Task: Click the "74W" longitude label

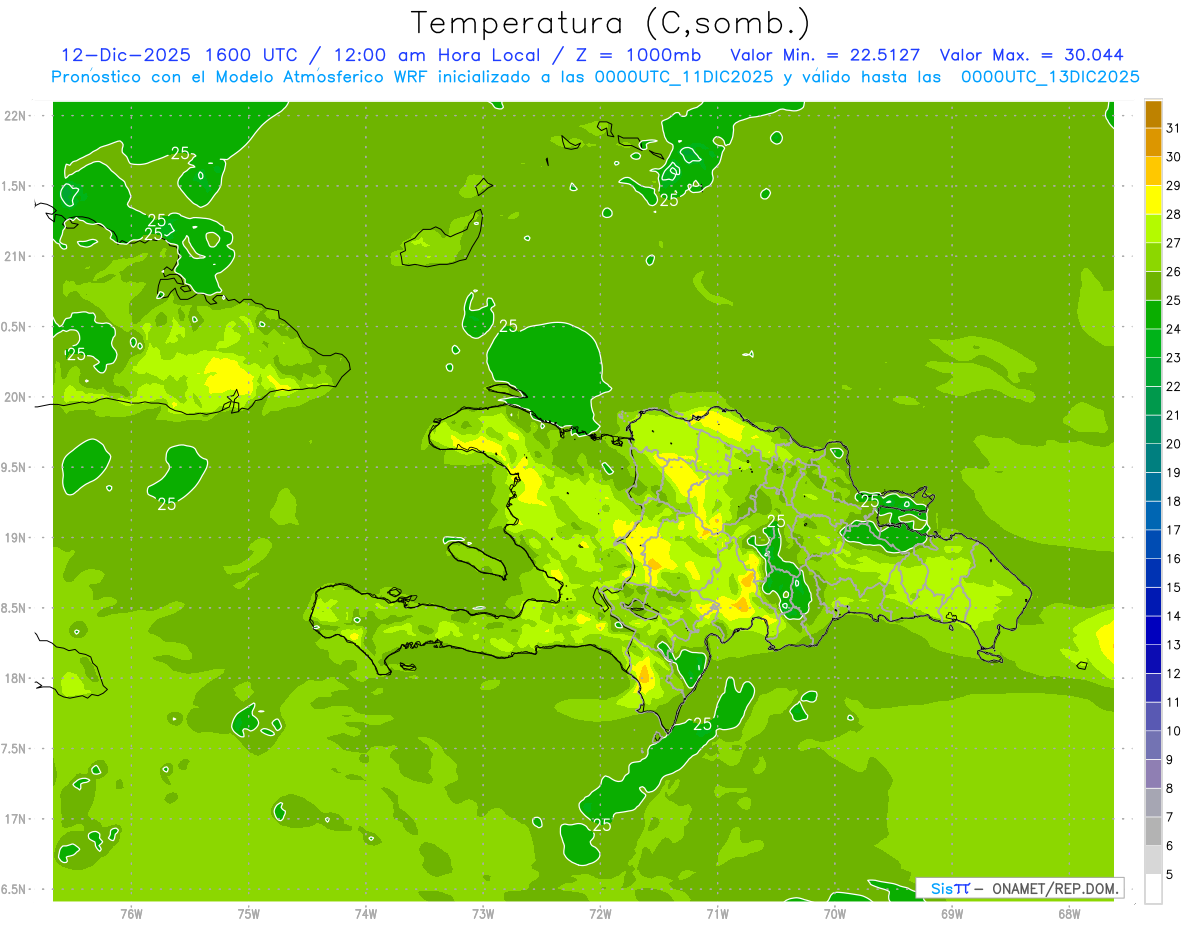Action: [366, 913]
